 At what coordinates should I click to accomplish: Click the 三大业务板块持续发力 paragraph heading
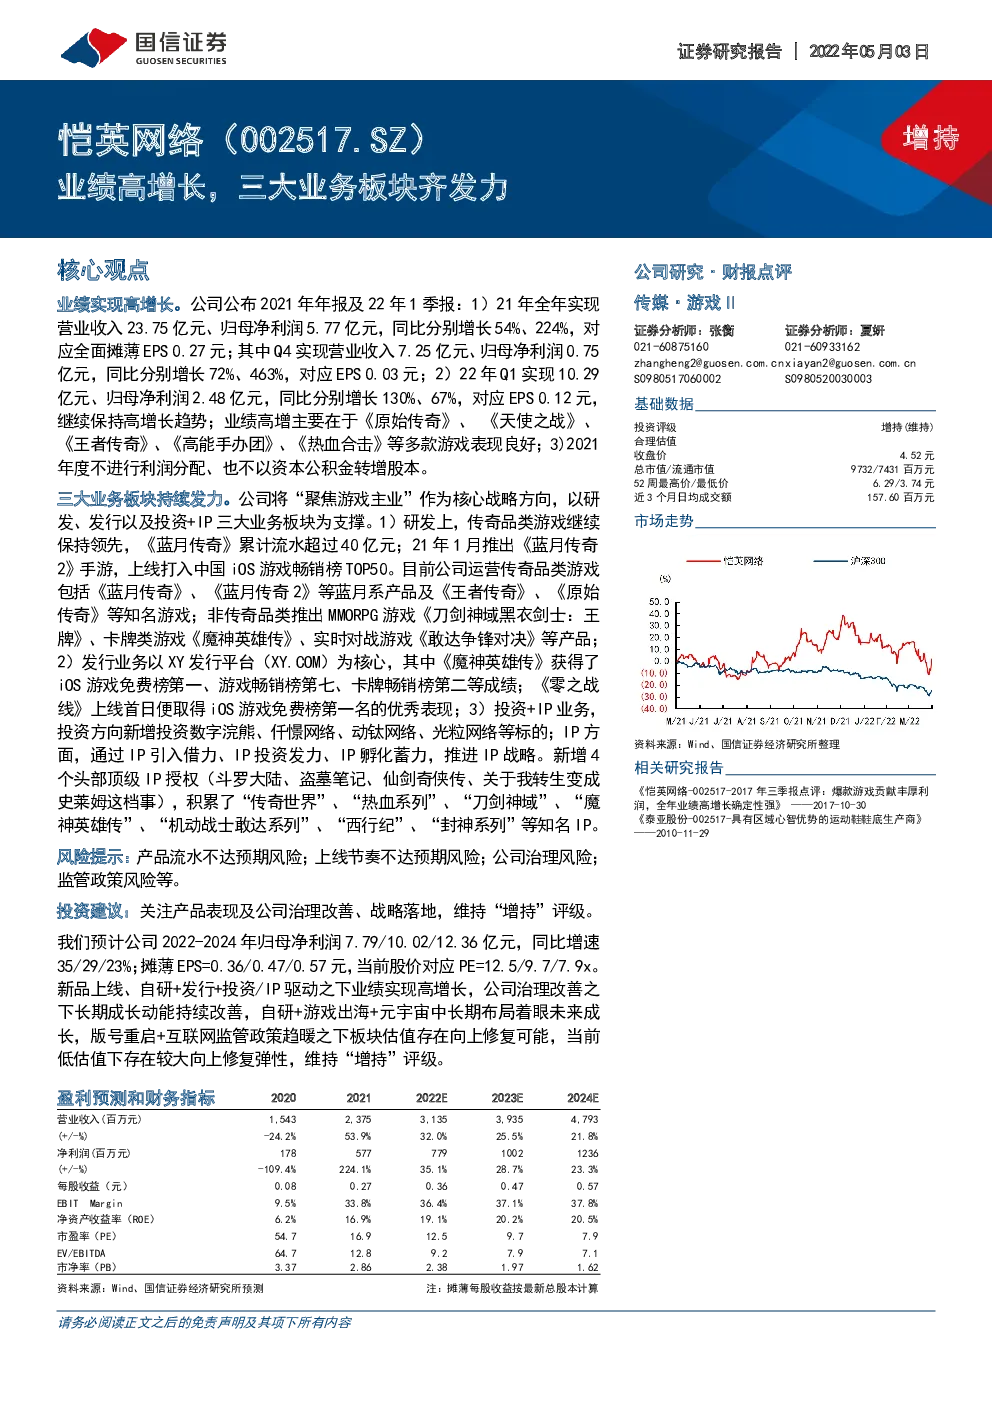point(144,499)
